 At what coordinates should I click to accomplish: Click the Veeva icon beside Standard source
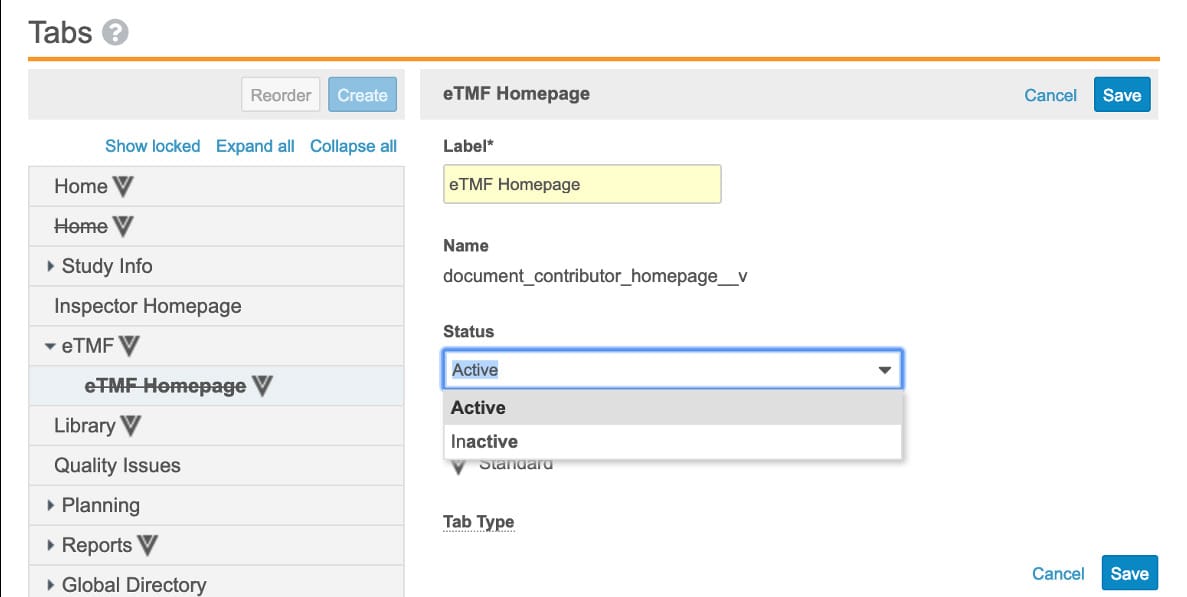tap(458, 465)
